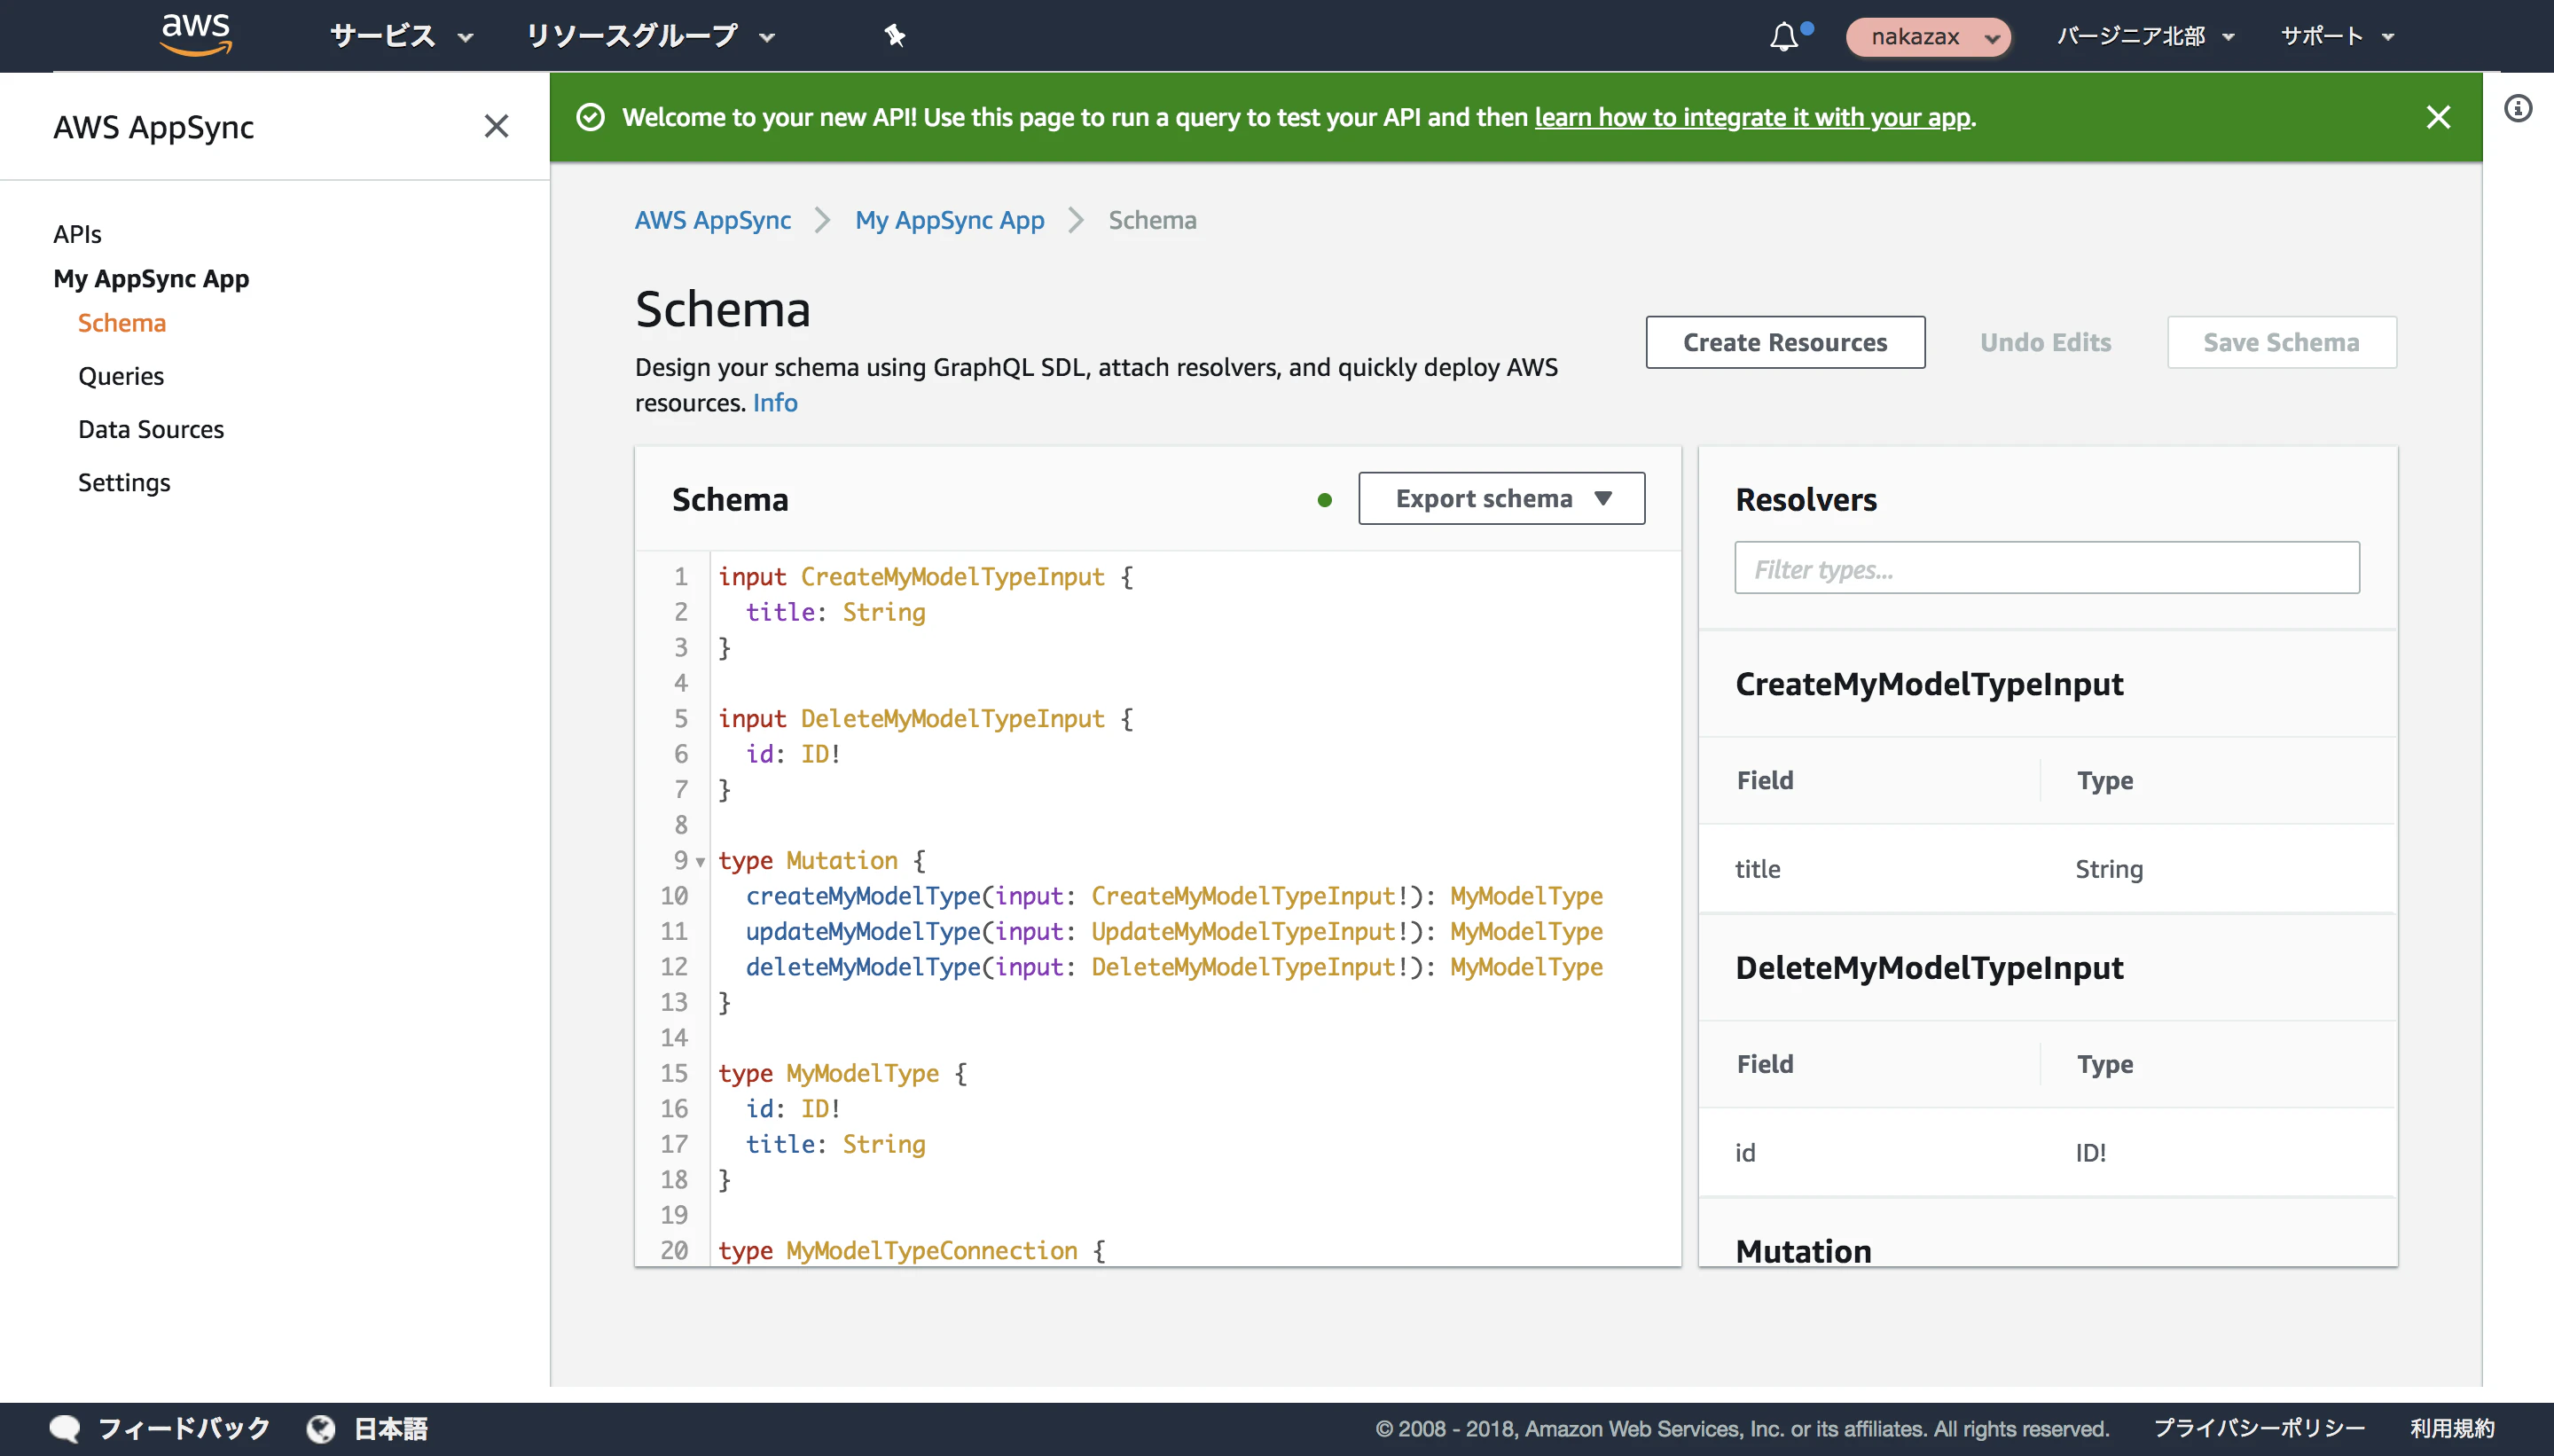2554x1456 pixels.
Task: Click the Create Resources button
Action: 1785,342
